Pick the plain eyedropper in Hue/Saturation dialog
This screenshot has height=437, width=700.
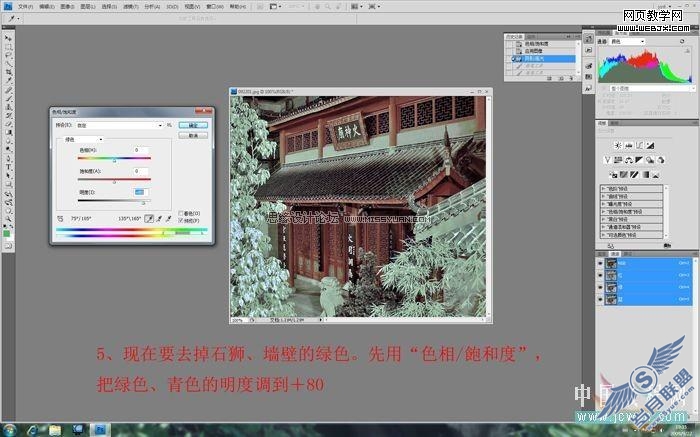(x=149, y=219)
